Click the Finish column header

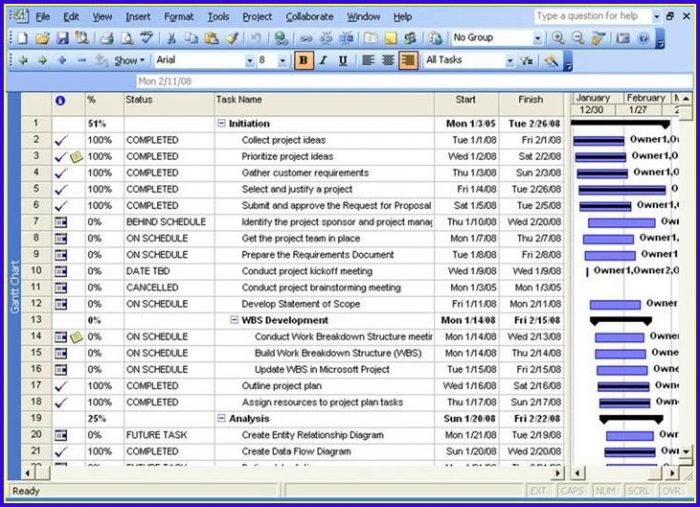pos(531,104)
